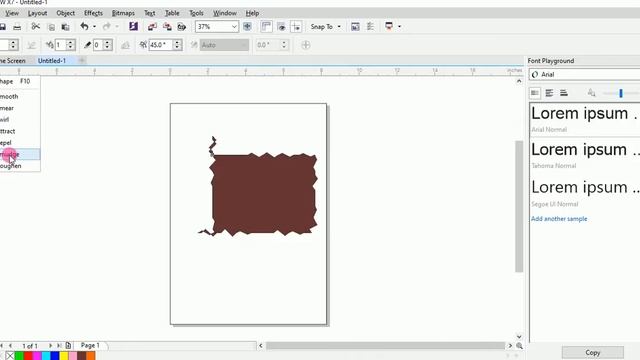The image size is (640, 360).
Task: Go to the first page arrow
Action: 2,346
